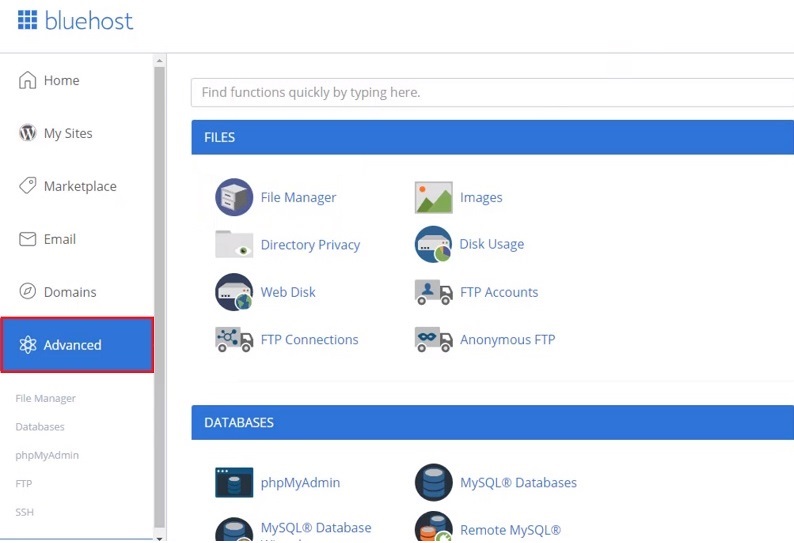Open the FTP Accounts truck icon

(x=433, y=292)
